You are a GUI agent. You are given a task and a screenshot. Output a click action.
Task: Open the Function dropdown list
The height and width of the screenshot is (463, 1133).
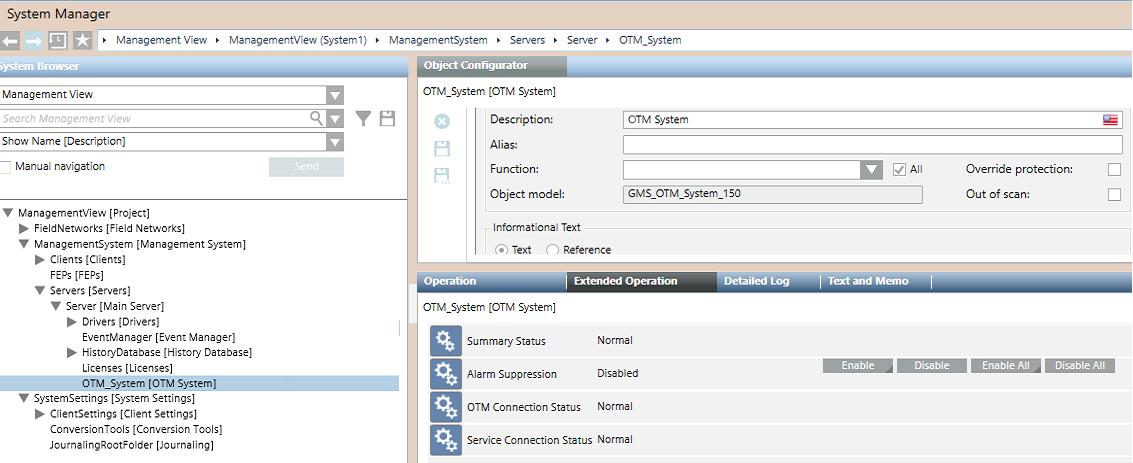pyautogui.click(x=872, y=170)
